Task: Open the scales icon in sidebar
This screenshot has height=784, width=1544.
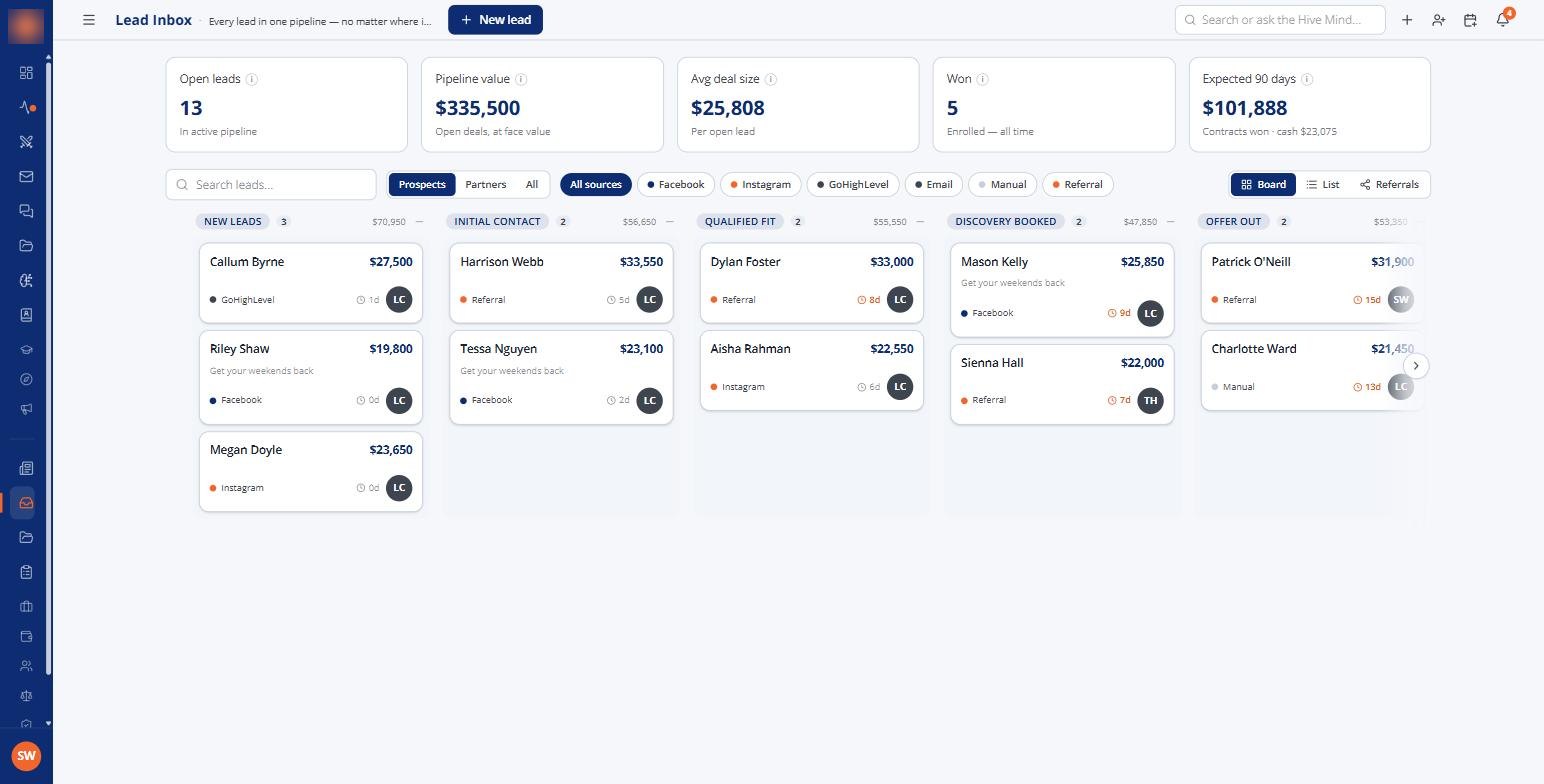Action: pos(26,696)
